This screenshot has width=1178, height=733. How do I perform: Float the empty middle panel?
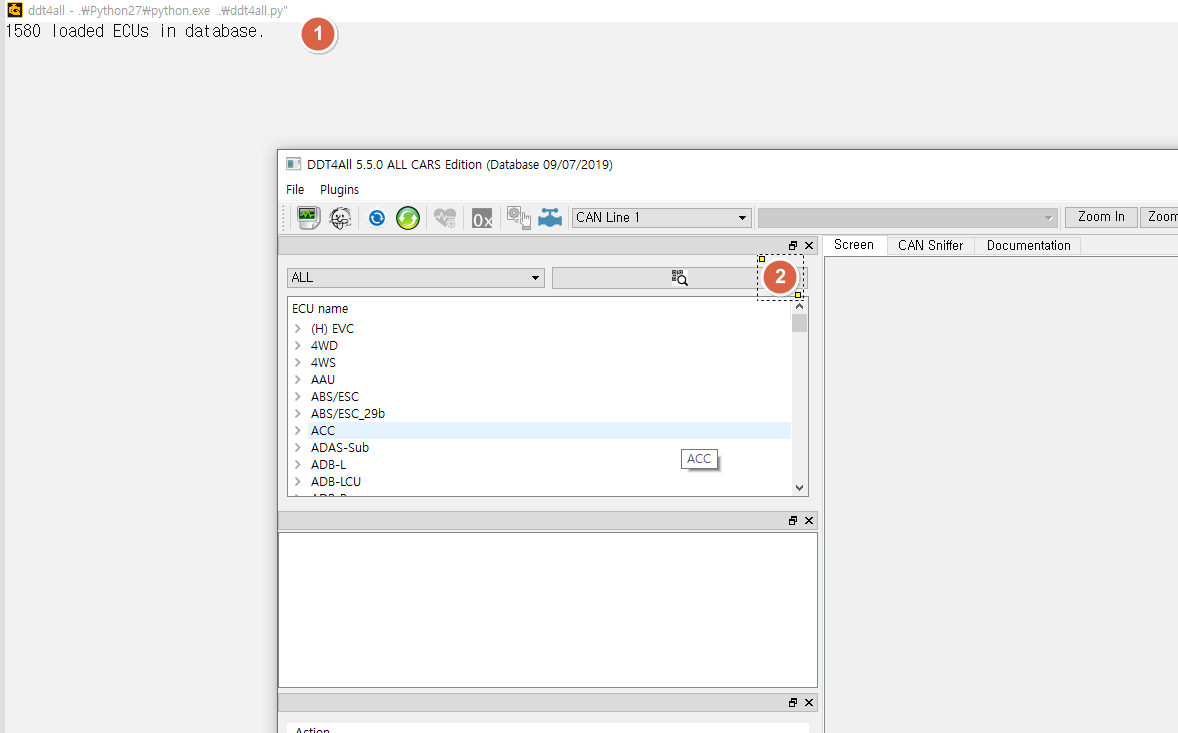793,520
